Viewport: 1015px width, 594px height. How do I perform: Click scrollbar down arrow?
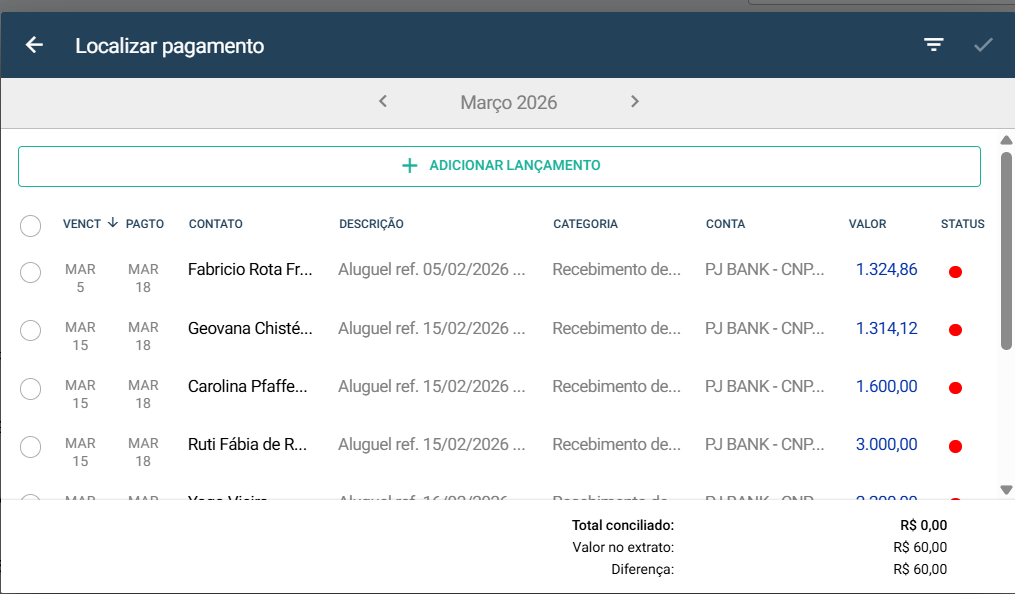tap(1006, 490)
